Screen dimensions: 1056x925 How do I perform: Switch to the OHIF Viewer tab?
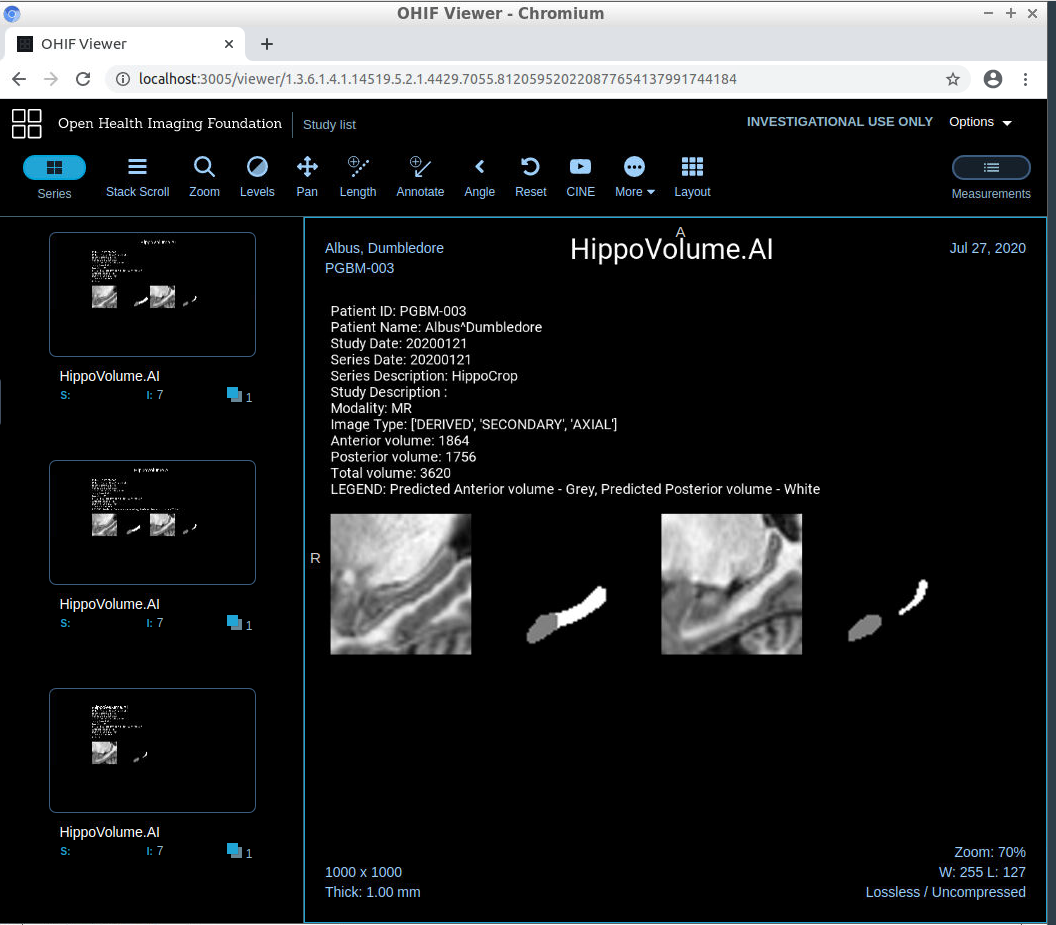[125, 44]
